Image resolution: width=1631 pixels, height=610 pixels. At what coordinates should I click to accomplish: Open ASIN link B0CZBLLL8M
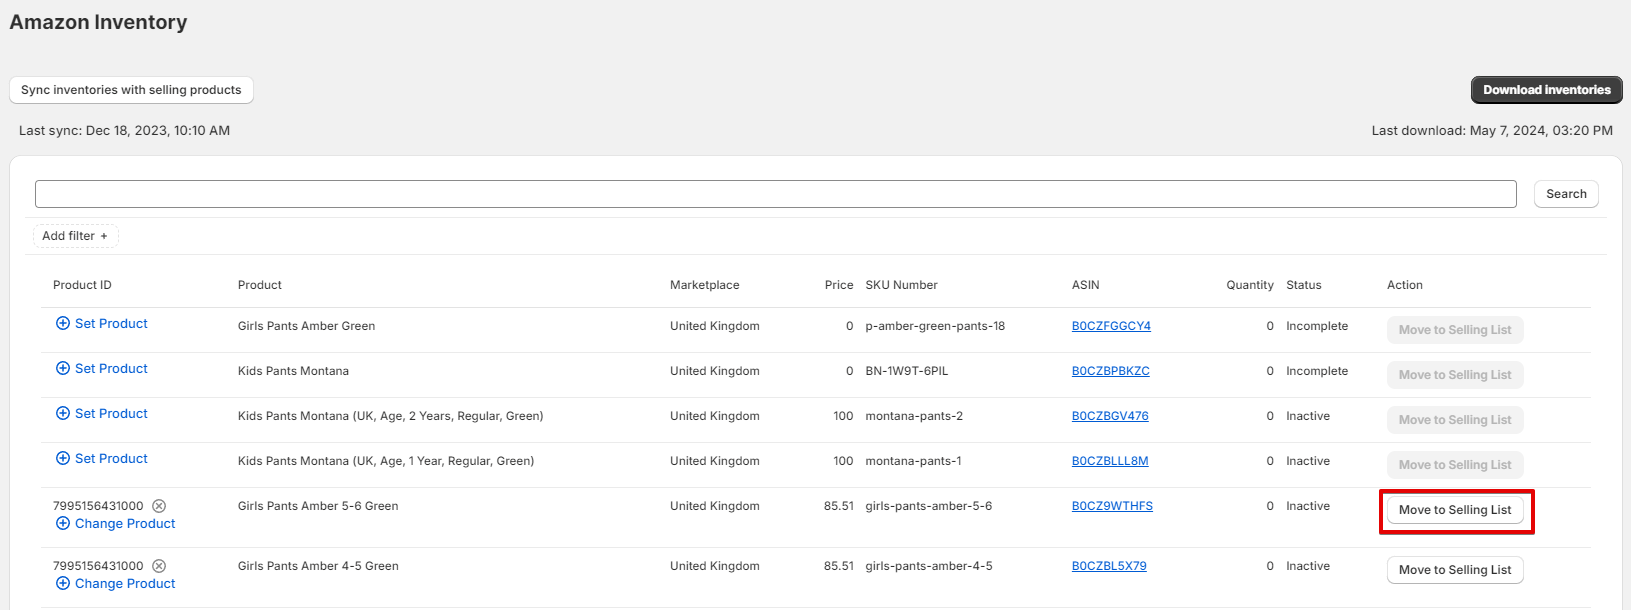(1110, 461)
